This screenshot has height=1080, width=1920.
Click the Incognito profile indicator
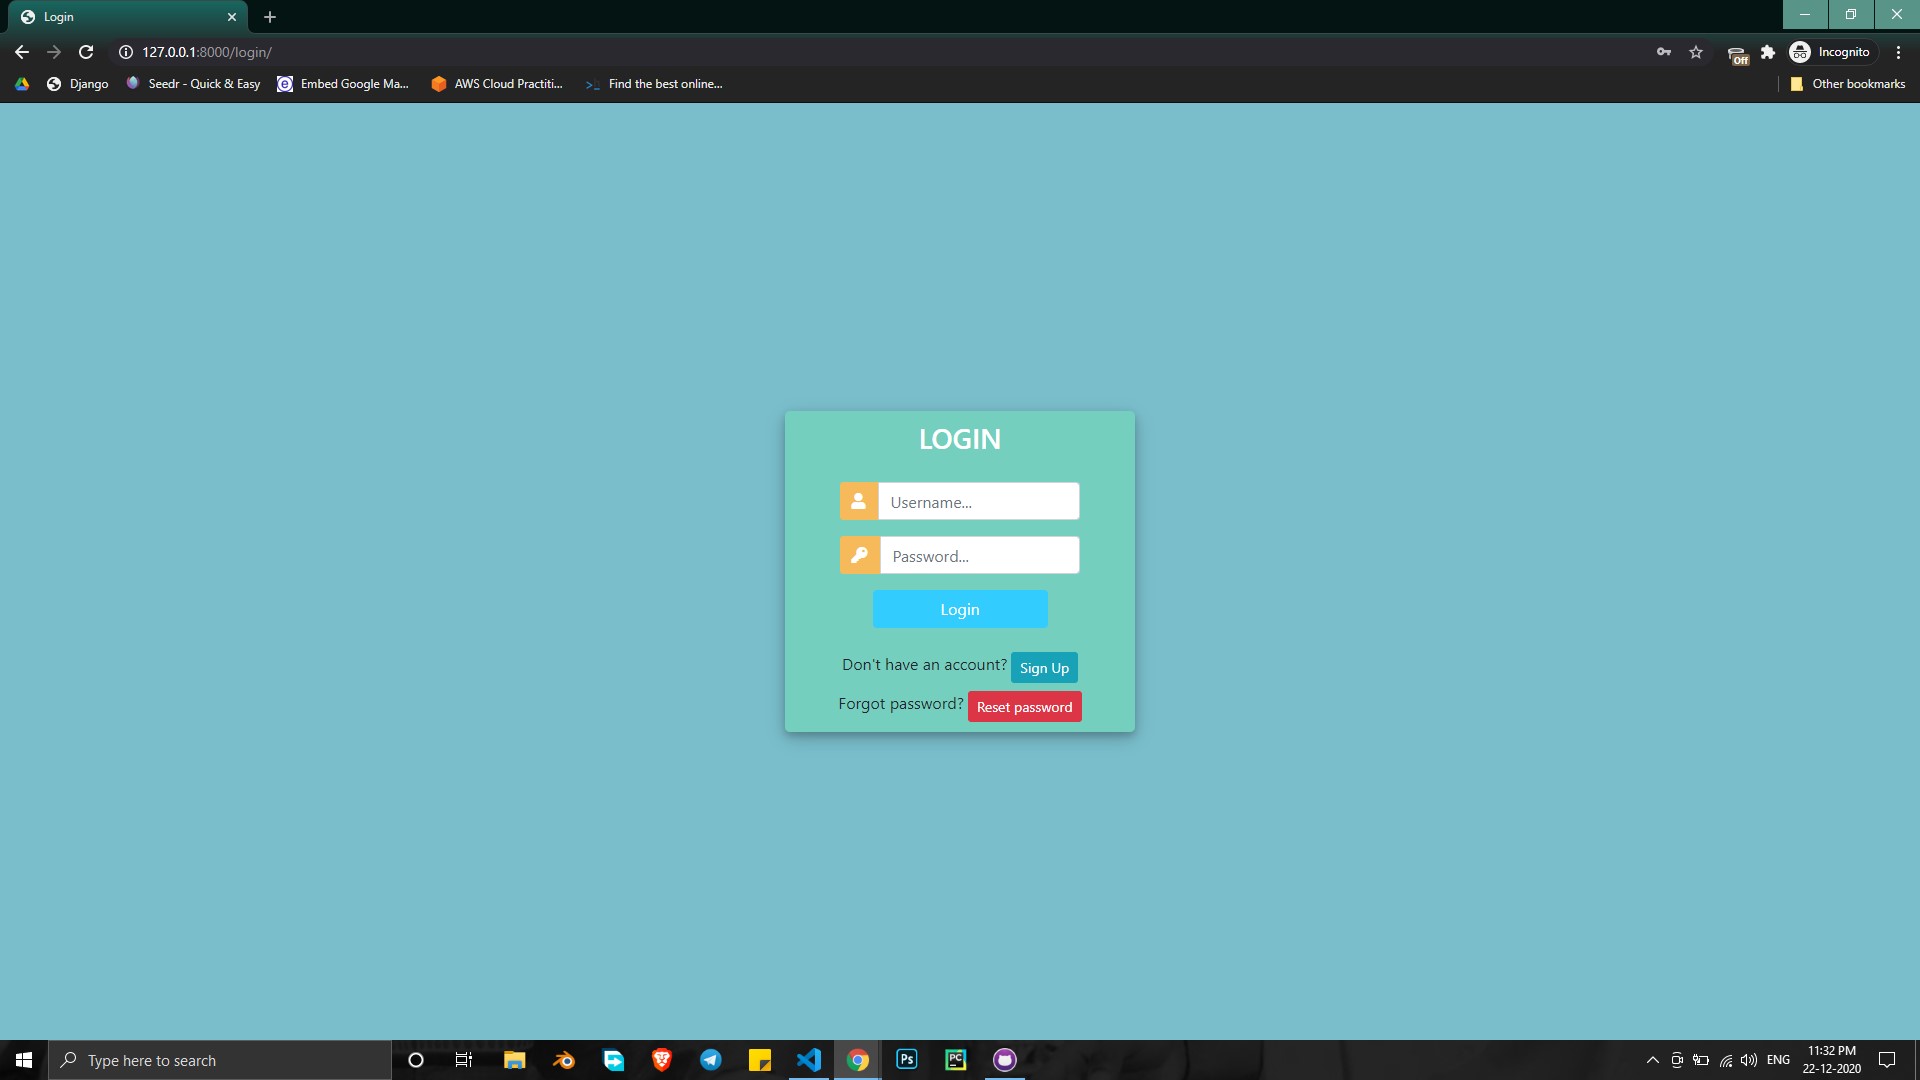pos(1831,52)
